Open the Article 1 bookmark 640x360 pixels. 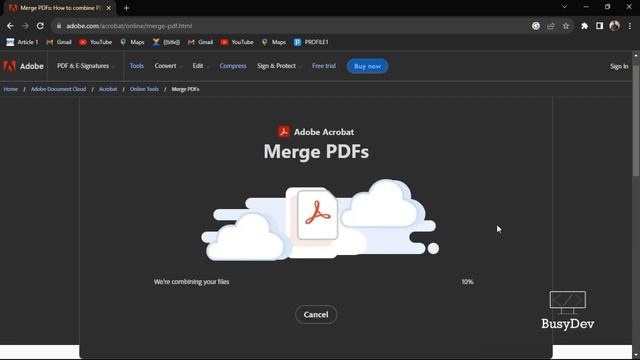[x=22, y=42]
